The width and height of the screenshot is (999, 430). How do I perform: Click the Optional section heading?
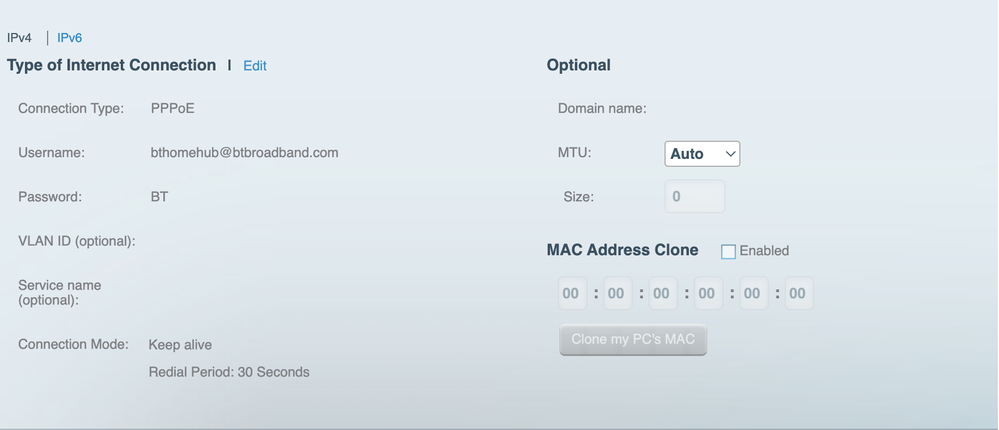(x=578, y=65)
